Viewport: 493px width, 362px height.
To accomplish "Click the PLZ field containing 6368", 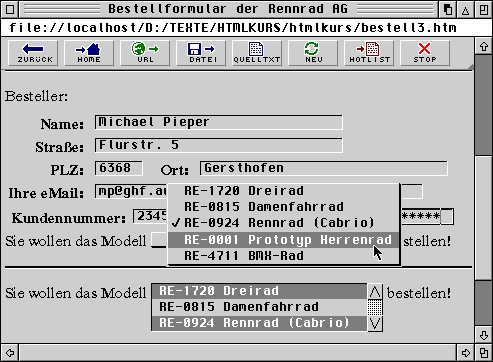I will point(119,168).
